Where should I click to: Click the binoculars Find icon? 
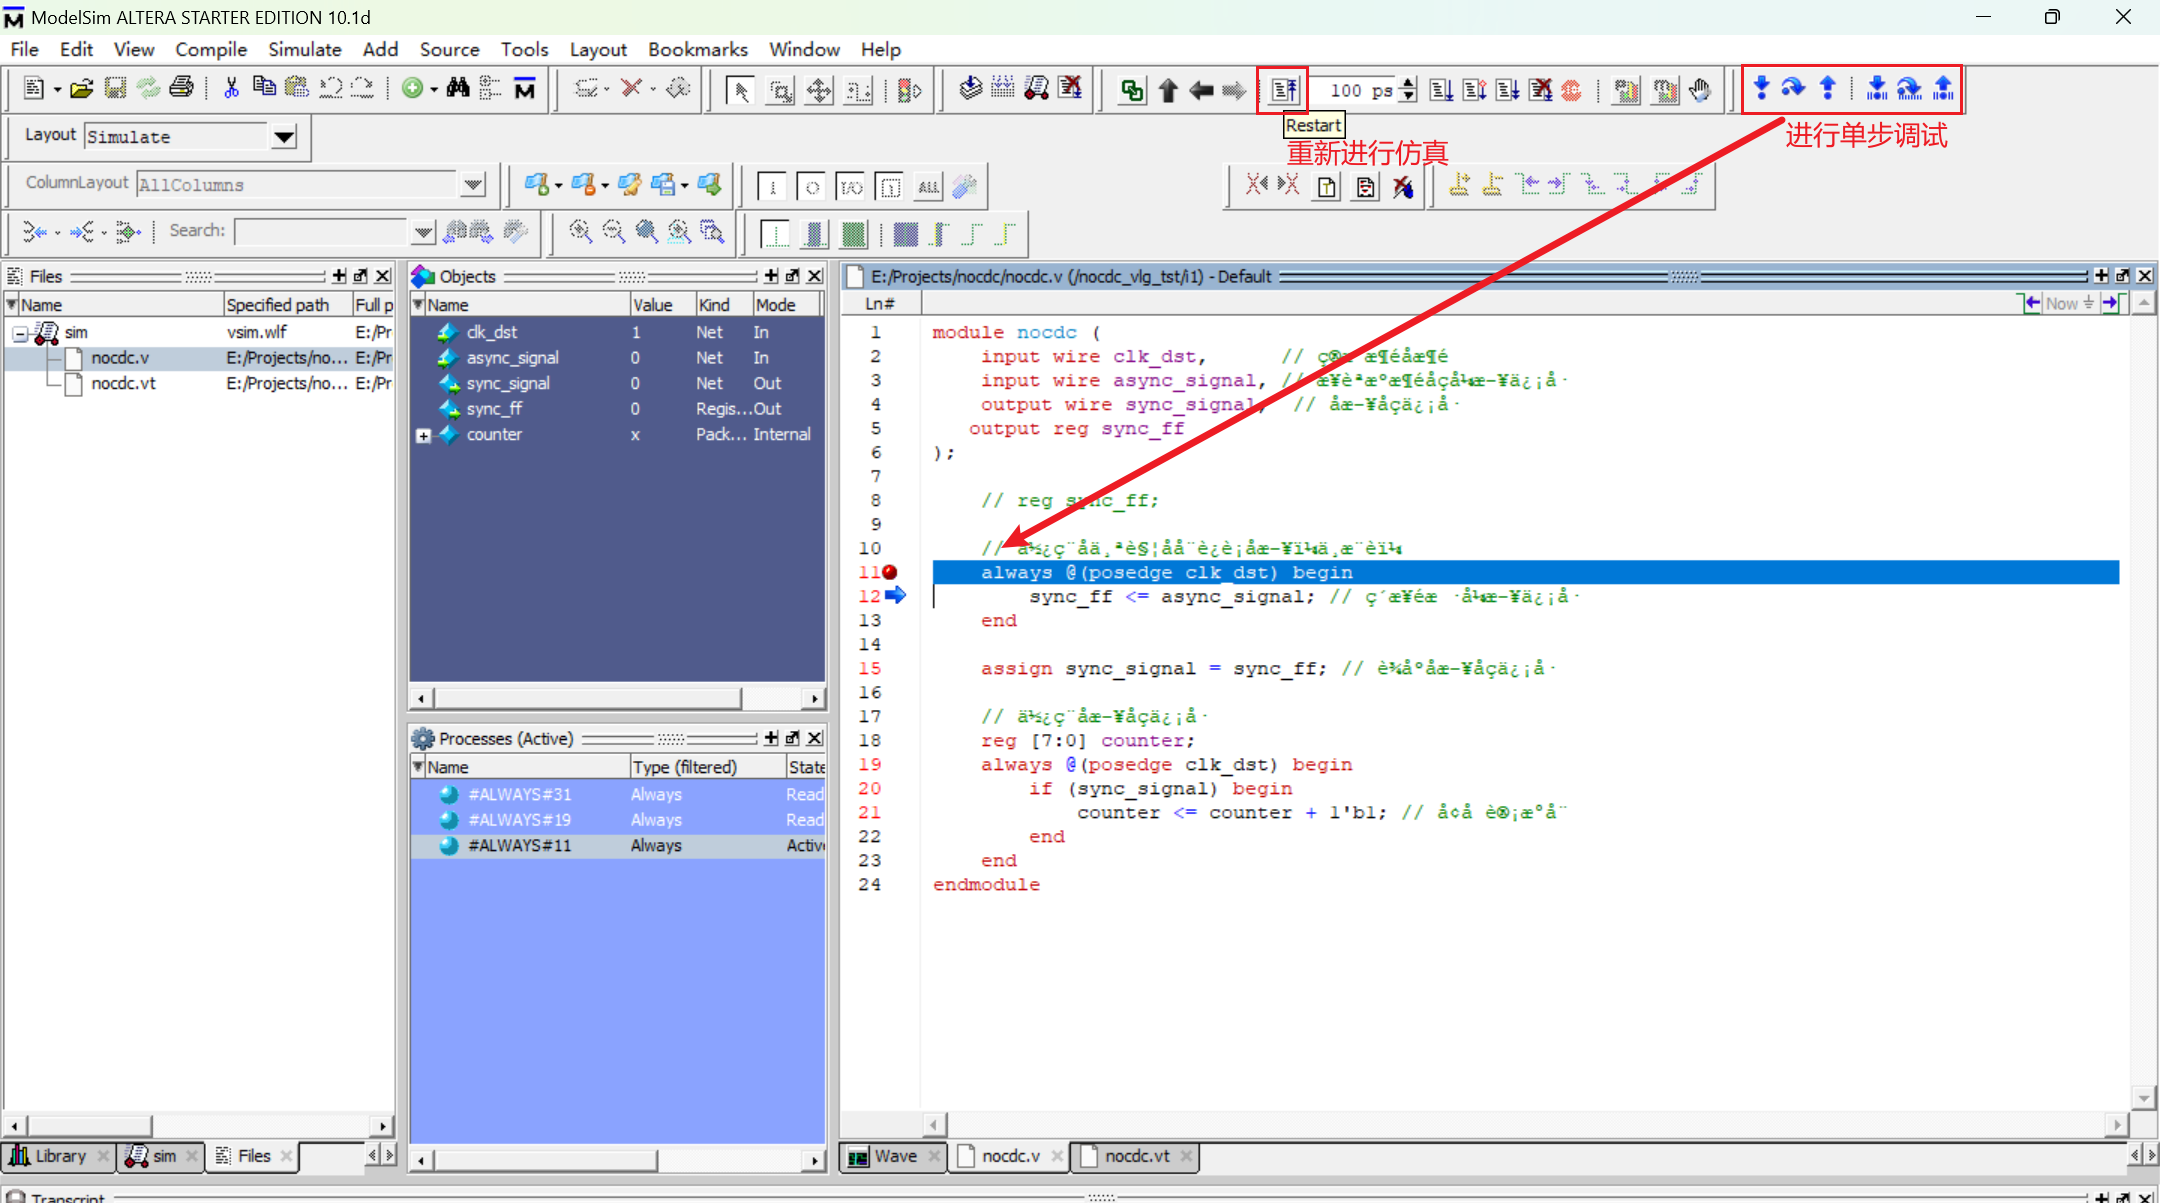[x=458, y=89]
